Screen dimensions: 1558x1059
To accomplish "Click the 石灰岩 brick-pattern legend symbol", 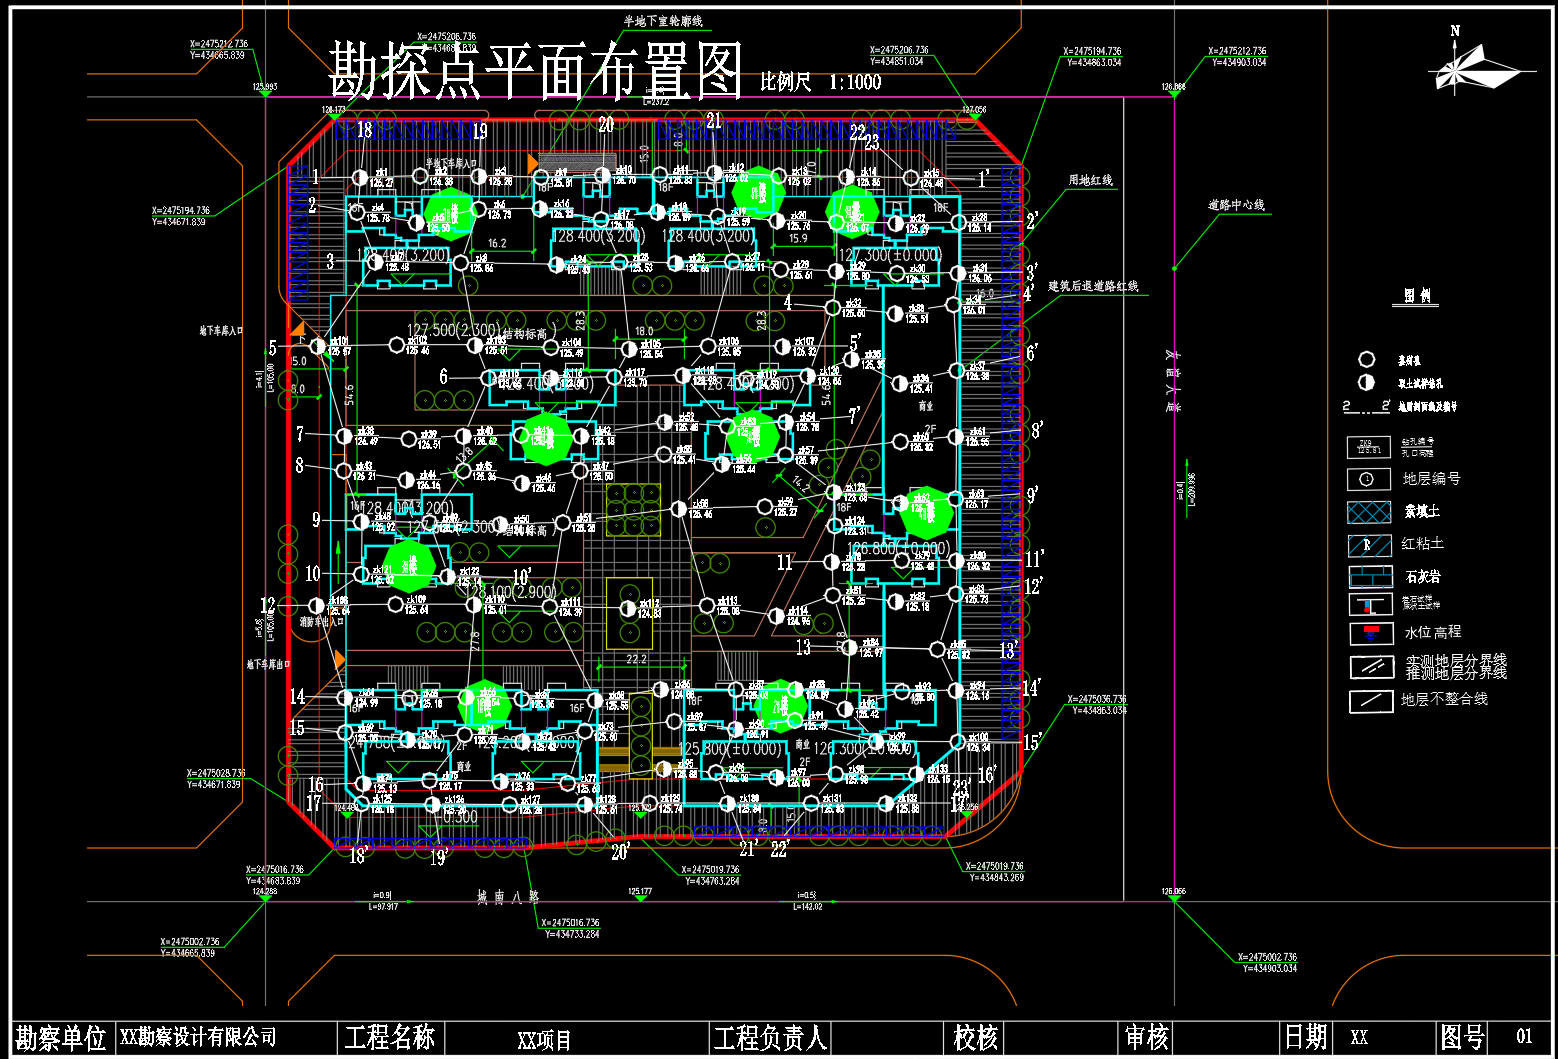I will coord(1369,577).
